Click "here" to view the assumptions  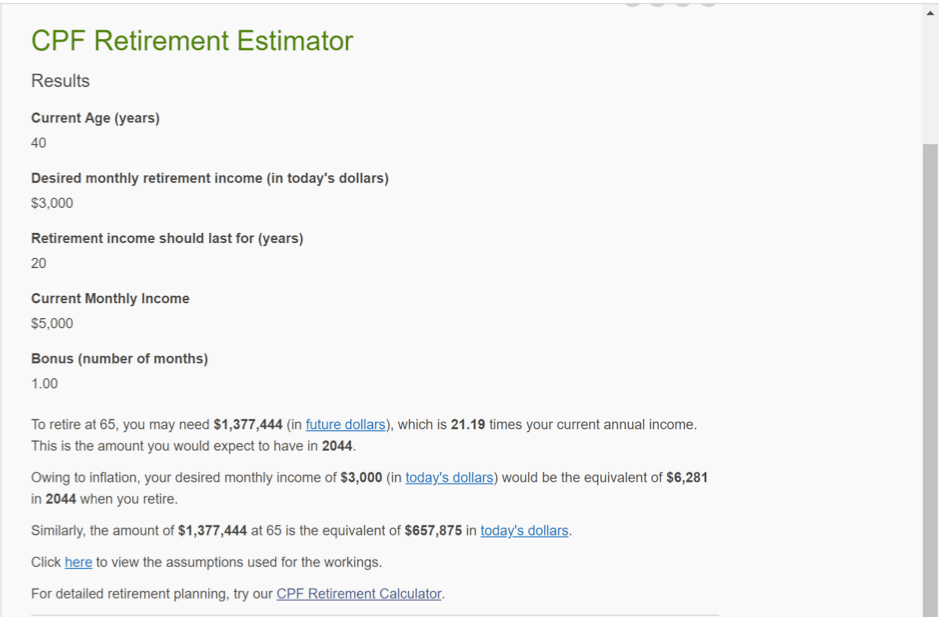79,562
